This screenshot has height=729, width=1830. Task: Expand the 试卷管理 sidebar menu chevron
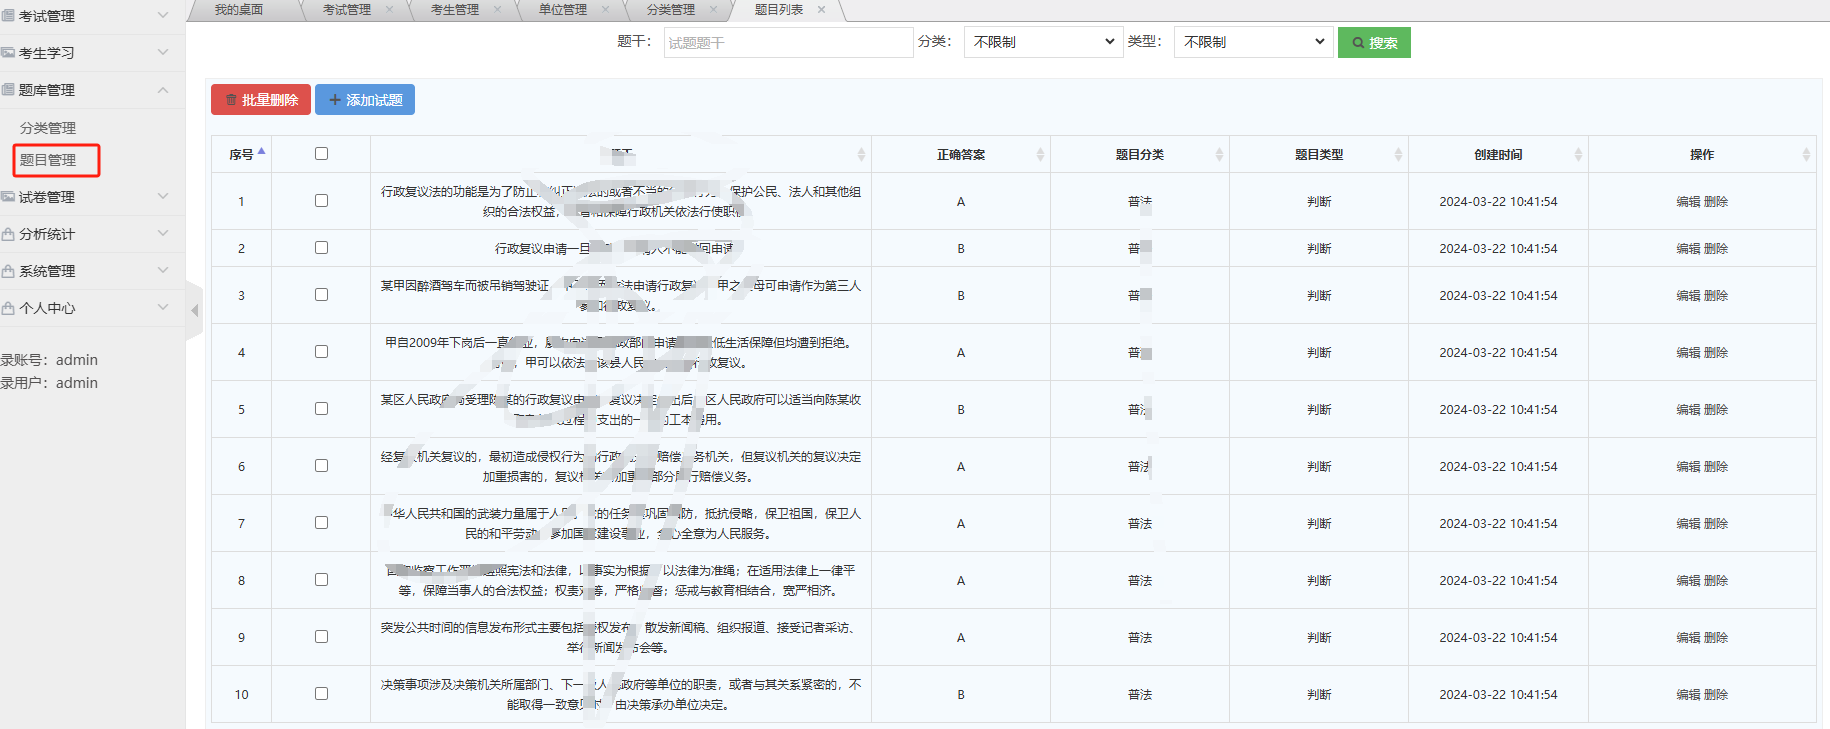(x=163, y=196)
